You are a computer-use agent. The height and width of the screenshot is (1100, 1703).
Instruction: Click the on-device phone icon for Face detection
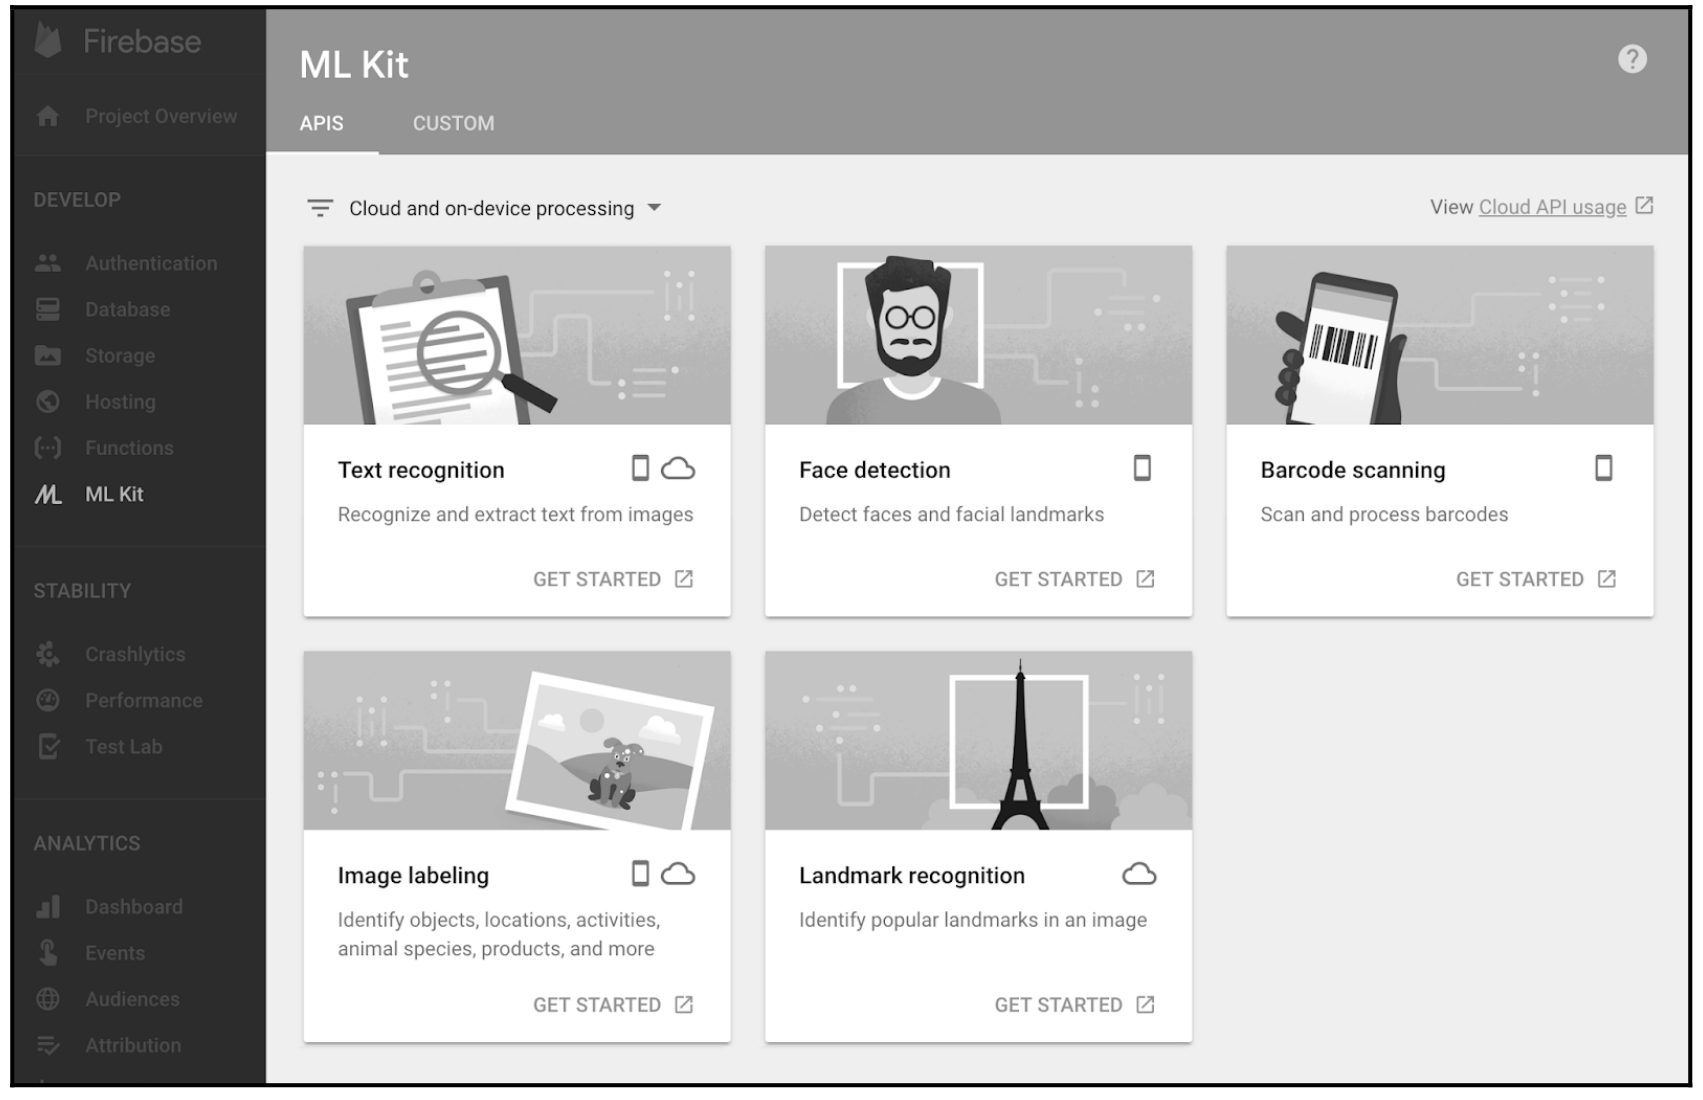click(x=1142, y=468)
